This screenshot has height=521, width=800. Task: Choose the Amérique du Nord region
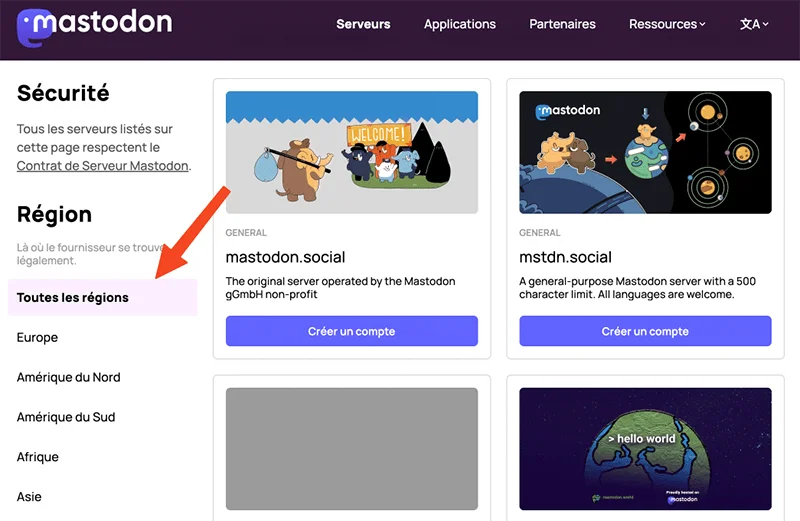click(69, 377)
